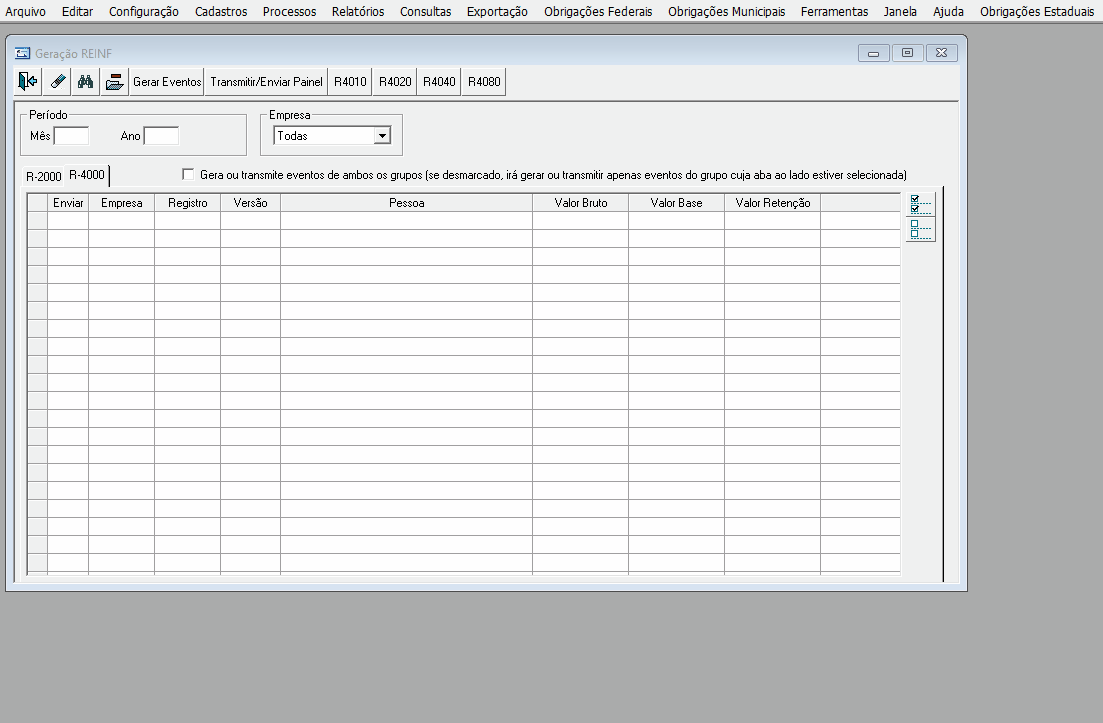Click Gerar Eventos button
Viewport: 1103px width, 723px height.
(167, 82)
